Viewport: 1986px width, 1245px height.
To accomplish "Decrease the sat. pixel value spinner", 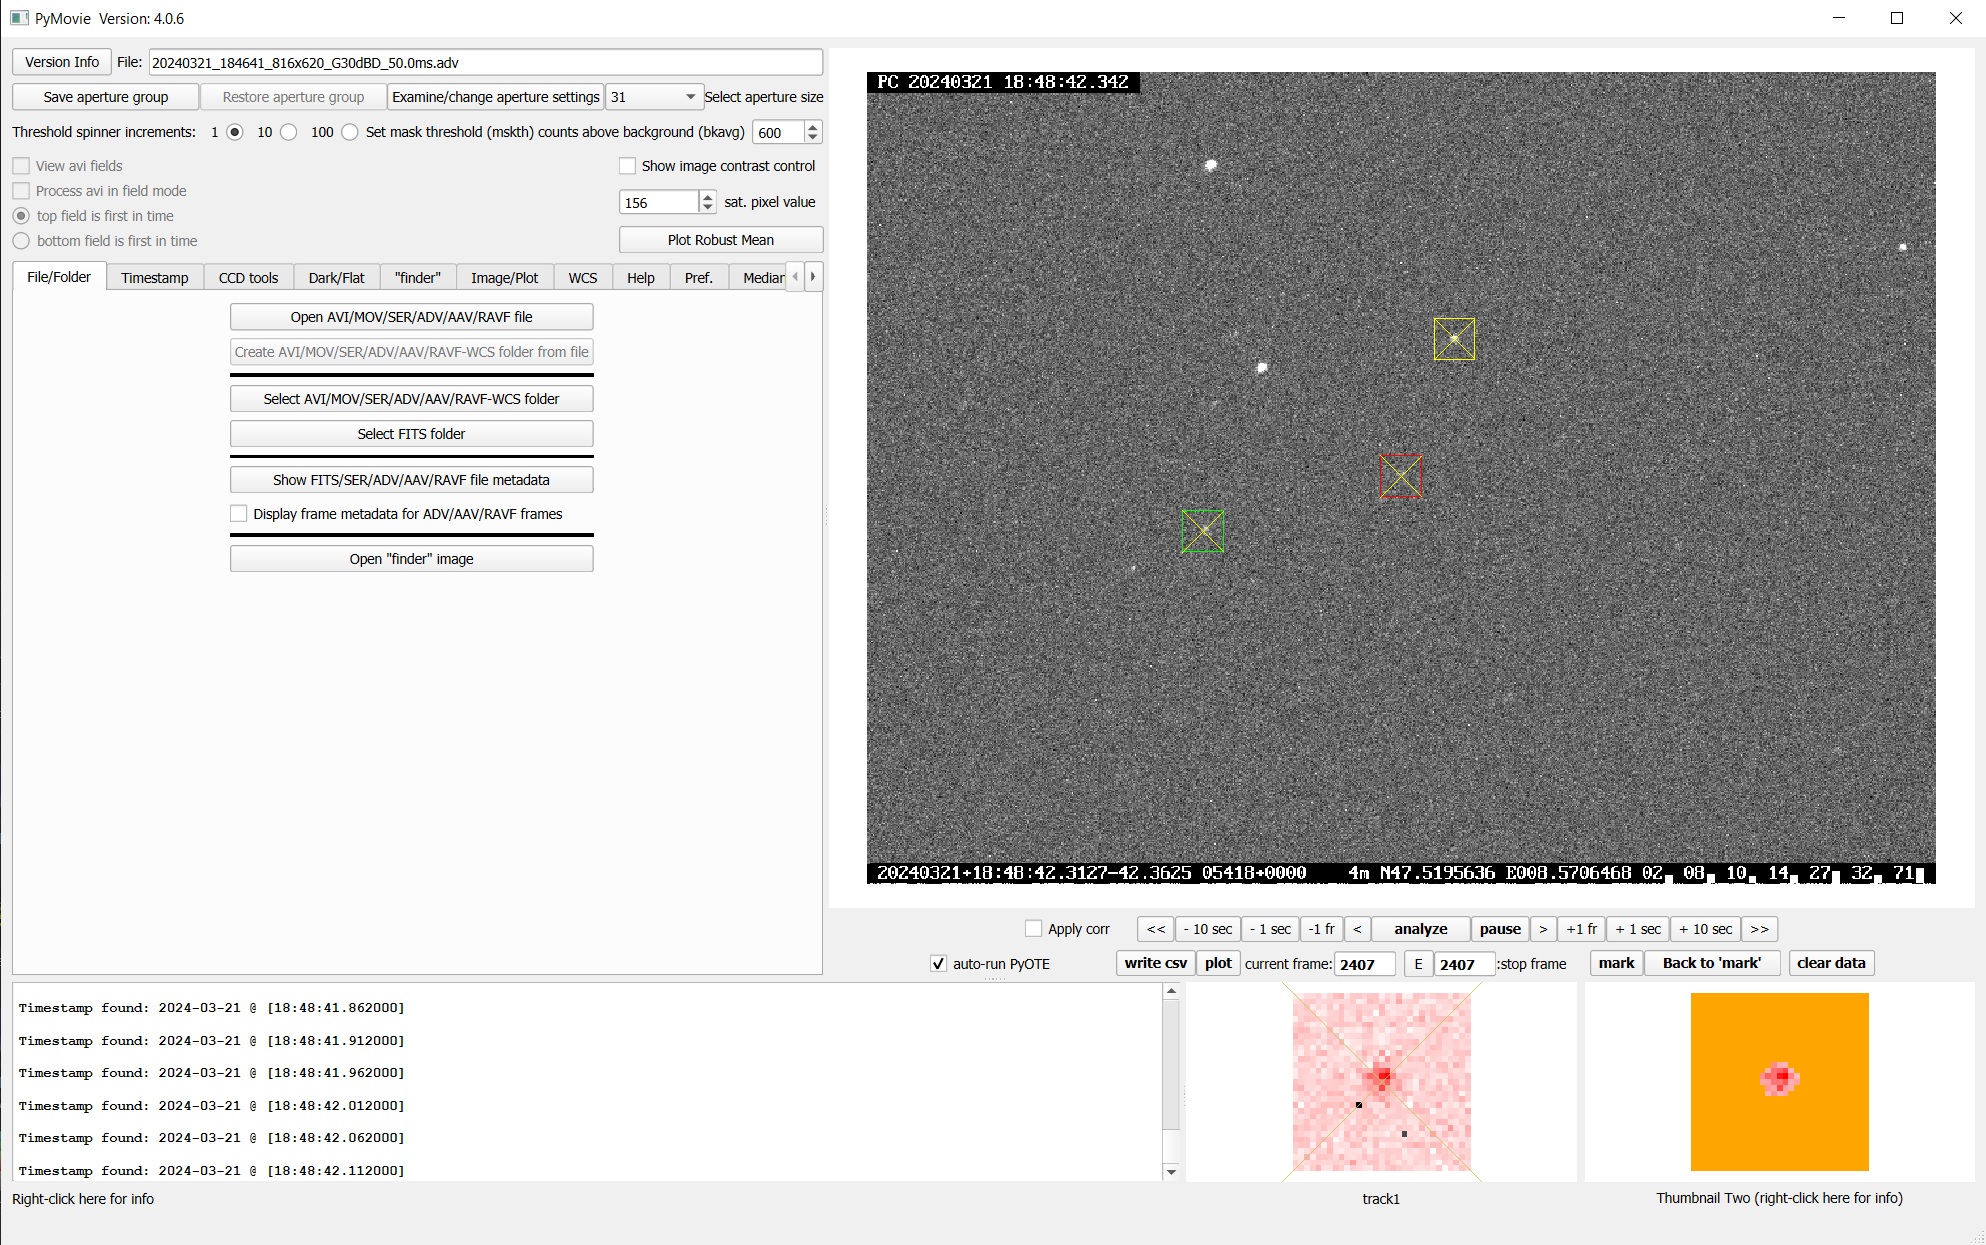I will (x=708, y=207).
